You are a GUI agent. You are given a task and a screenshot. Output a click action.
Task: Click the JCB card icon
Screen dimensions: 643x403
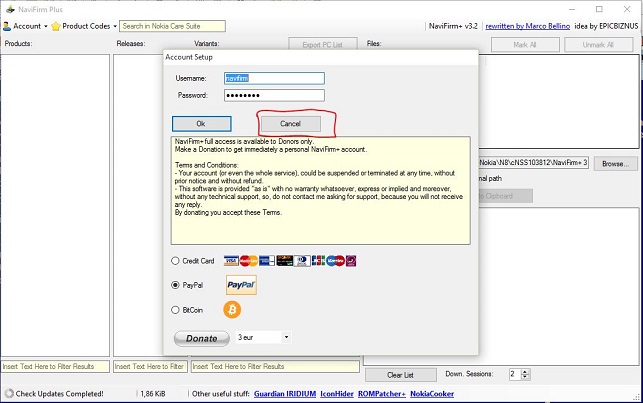pos(318,261)
